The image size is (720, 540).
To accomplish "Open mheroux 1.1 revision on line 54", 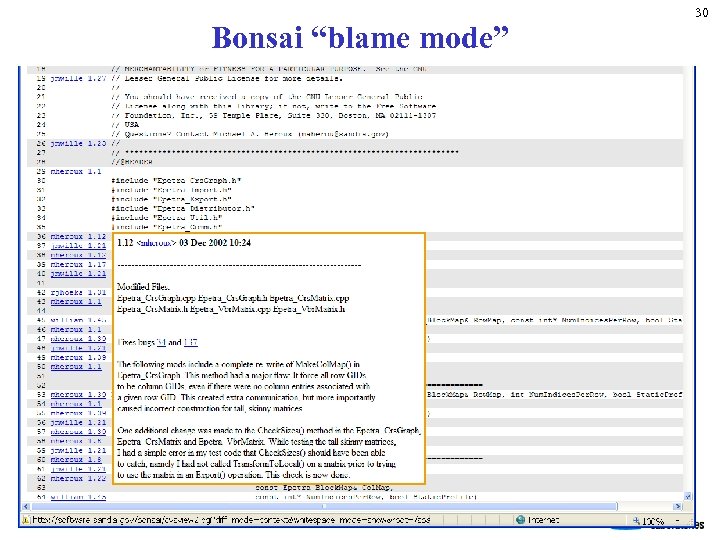I will coord(76,404).
